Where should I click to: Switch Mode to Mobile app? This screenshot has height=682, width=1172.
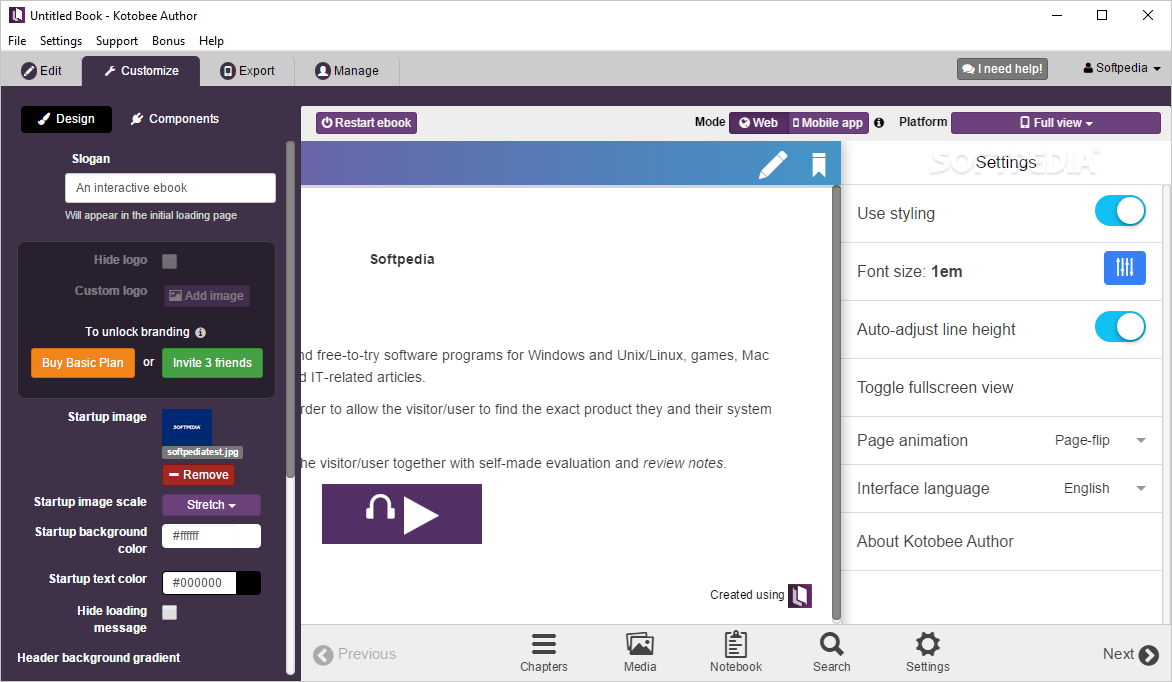pos(828,123)
